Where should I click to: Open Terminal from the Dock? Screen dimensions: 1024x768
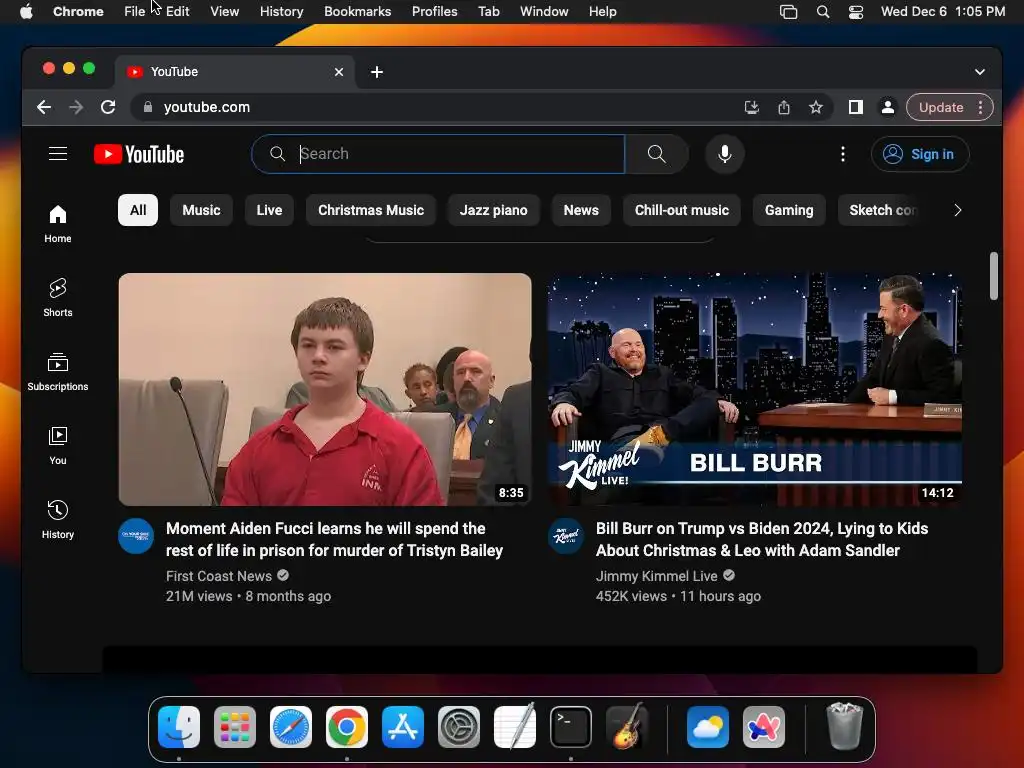571,727
